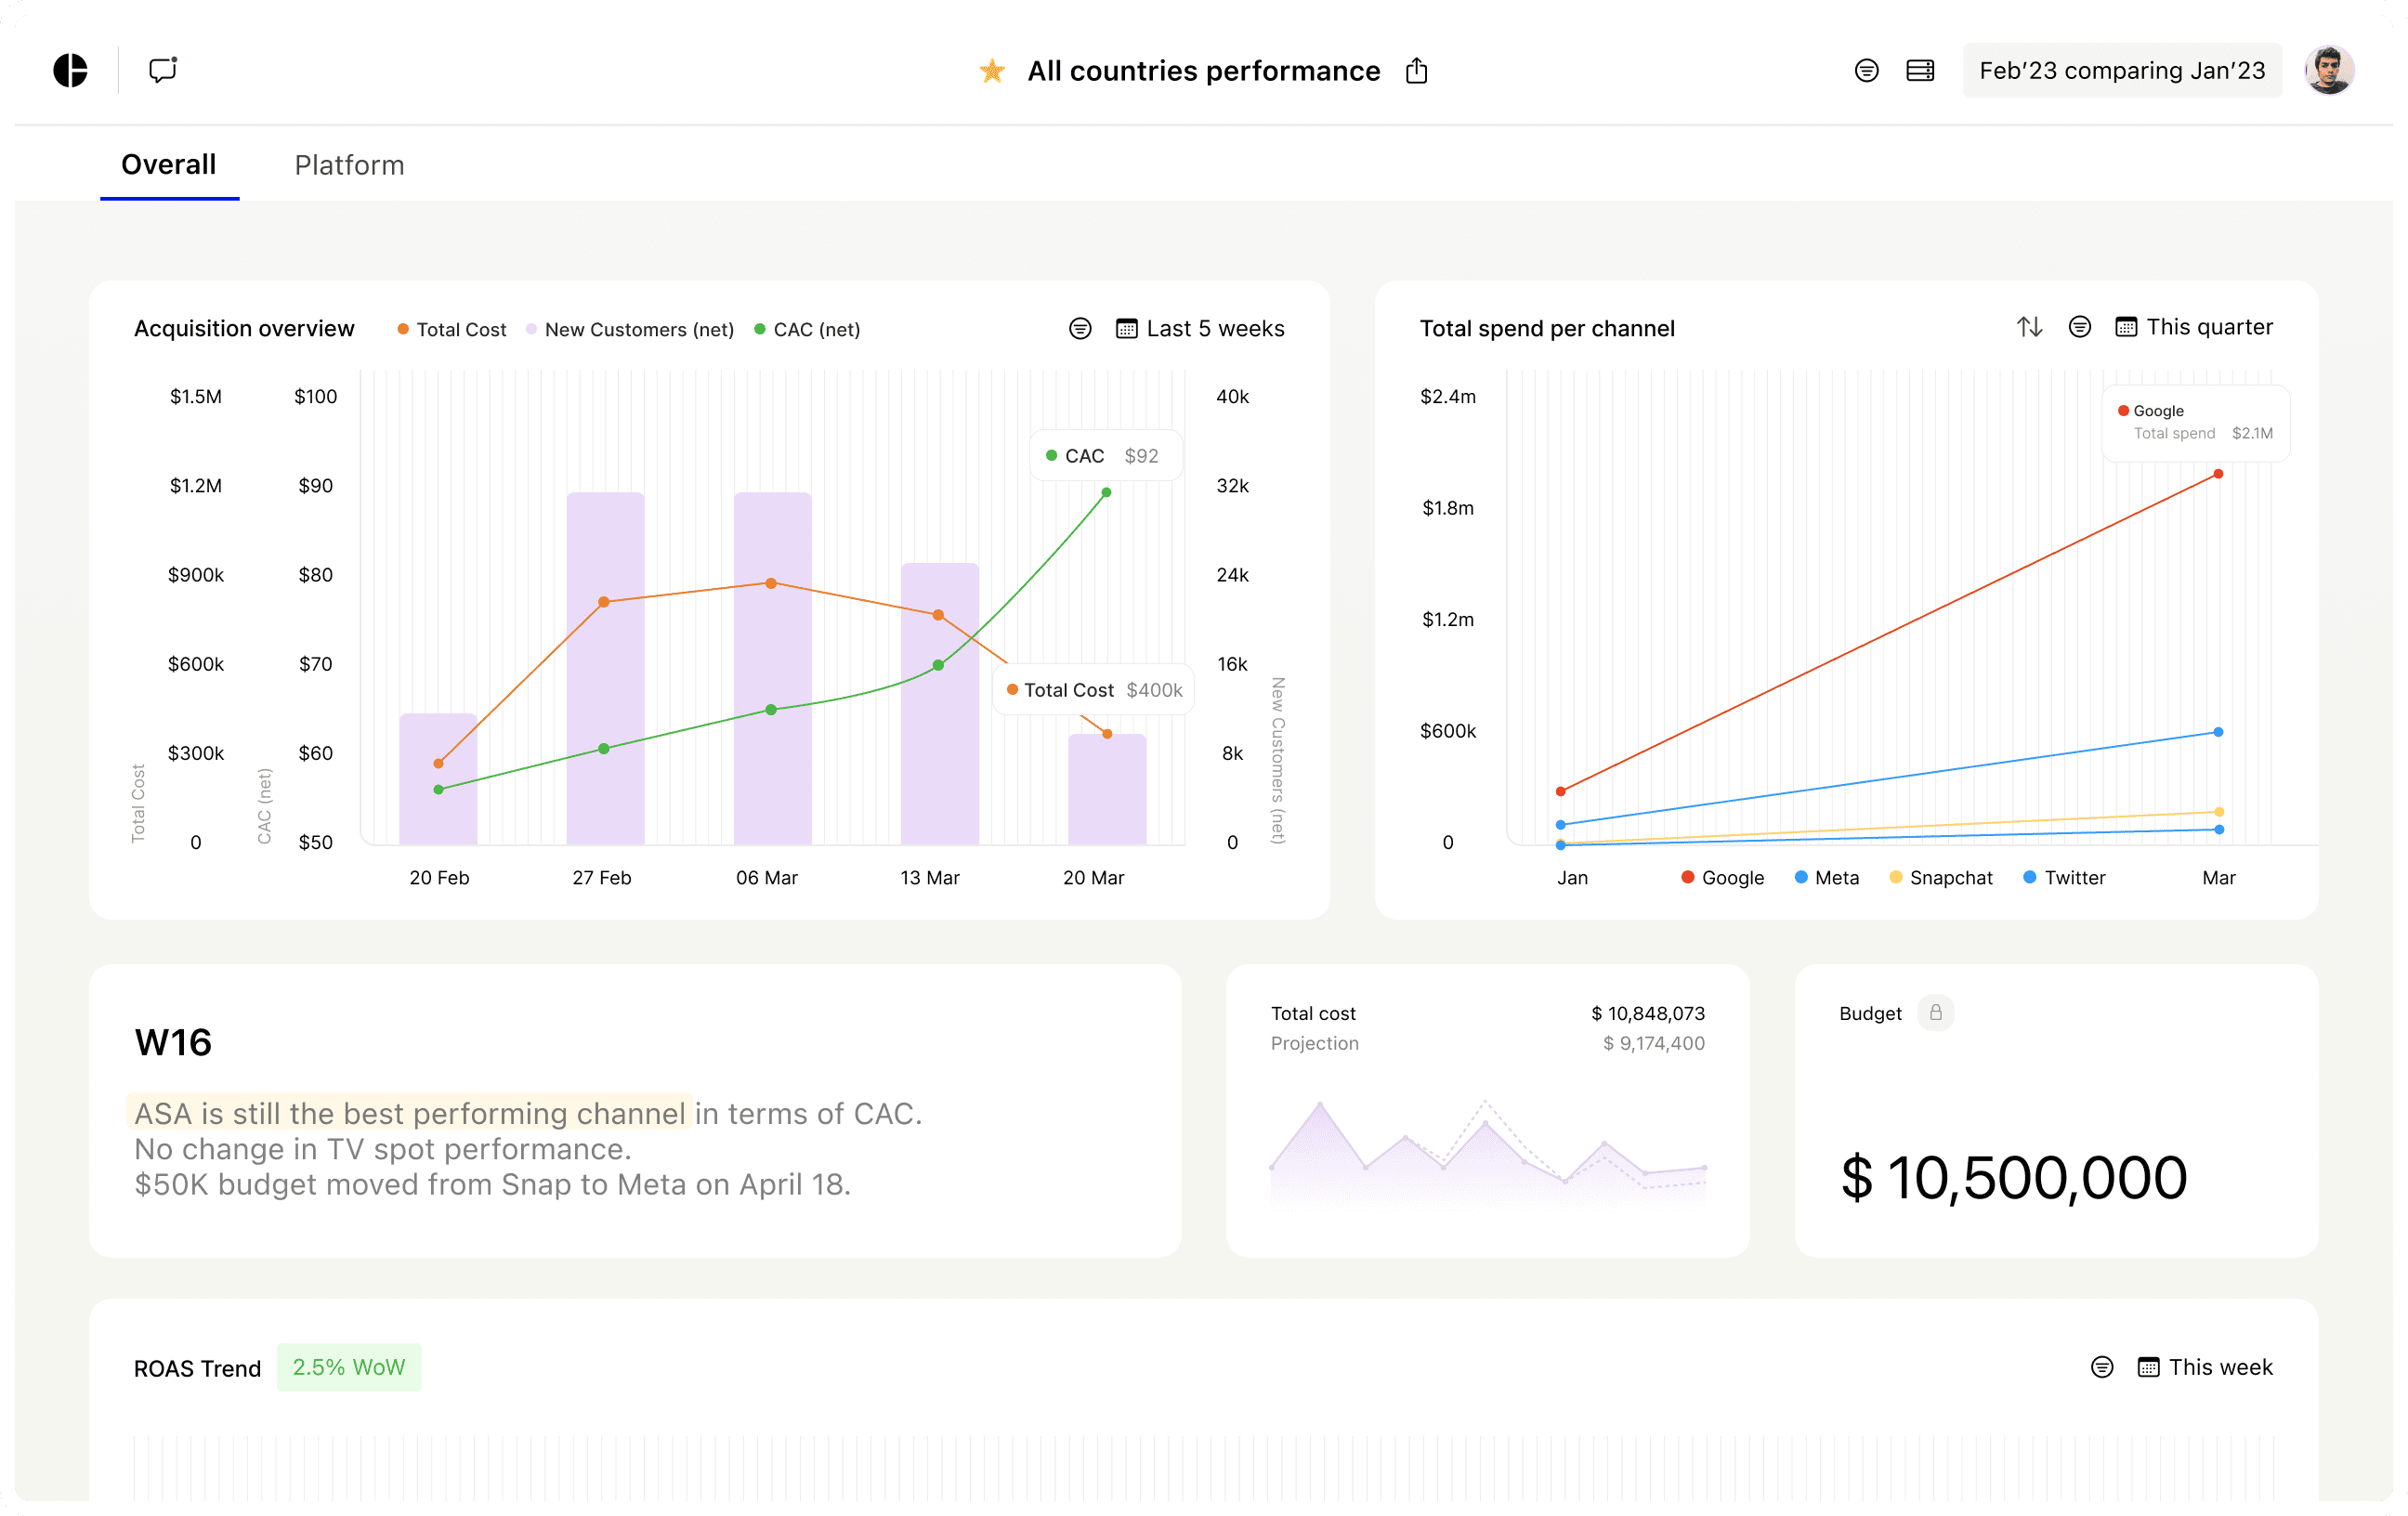Open filter icon in Total spend card
This screenshot has width=2408, height=1516.
click(x=2079, y=327)
